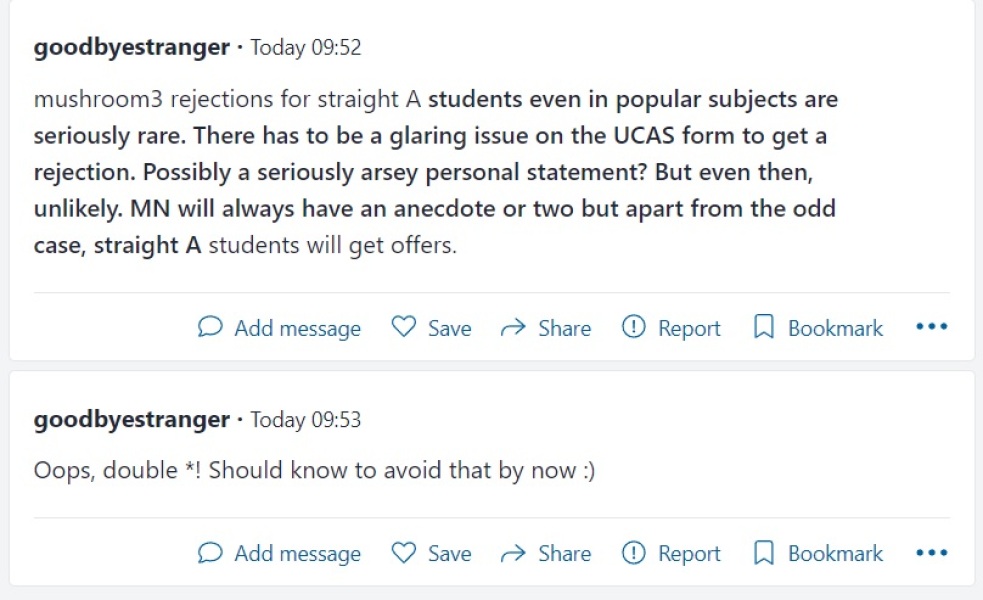
Task: Click the speech bubble icon on the 09:52 post
Action: click(x=210, y=327)
